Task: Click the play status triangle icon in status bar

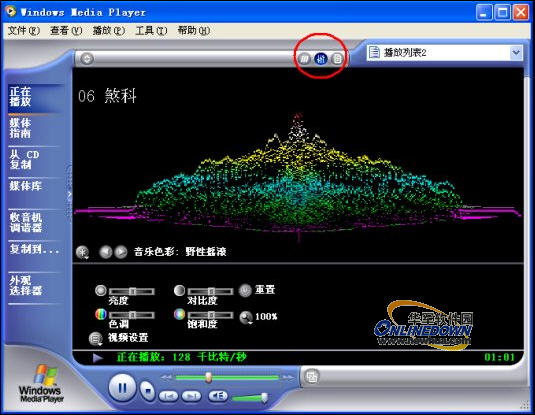Action: 98,357
